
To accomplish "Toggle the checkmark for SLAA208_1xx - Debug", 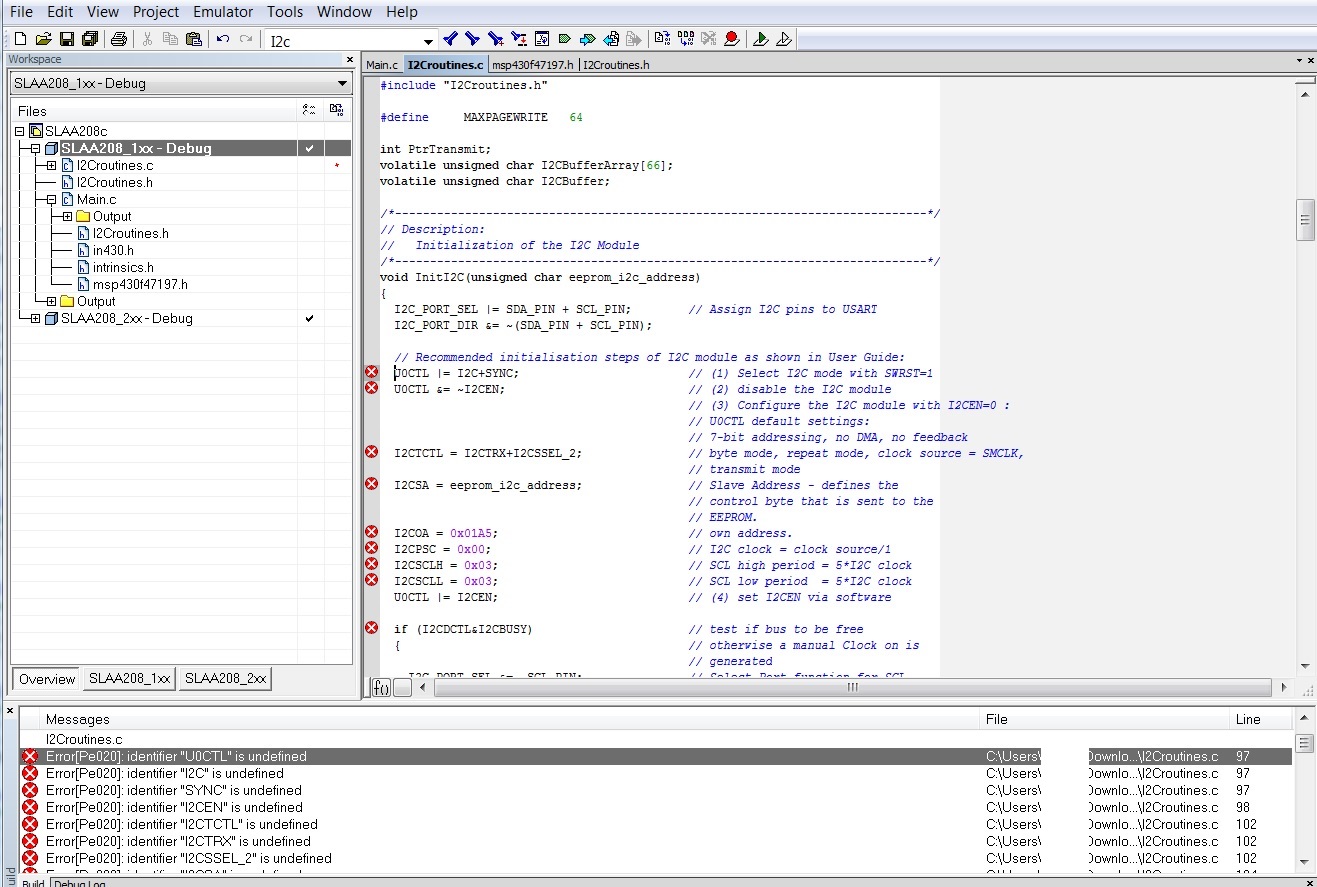I will point(310,149).
